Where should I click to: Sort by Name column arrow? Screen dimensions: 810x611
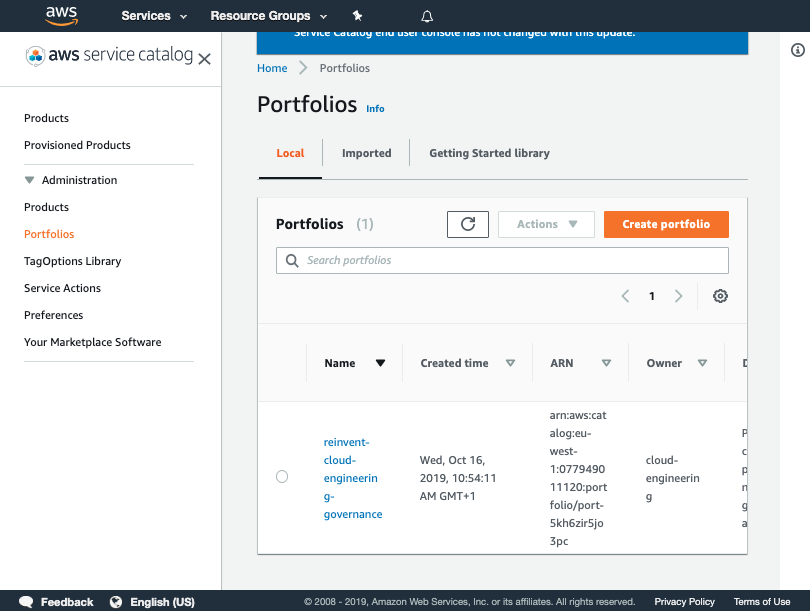tap(380, 363)
